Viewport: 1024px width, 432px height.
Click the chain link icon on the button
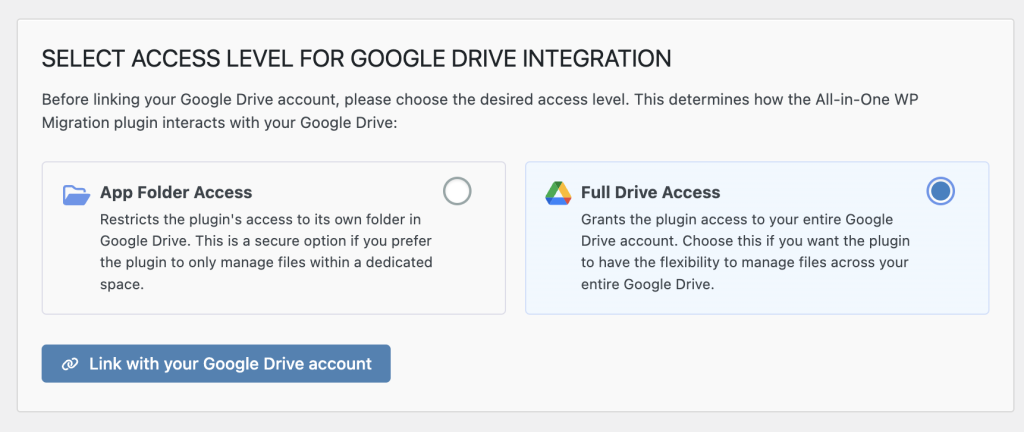69,364
